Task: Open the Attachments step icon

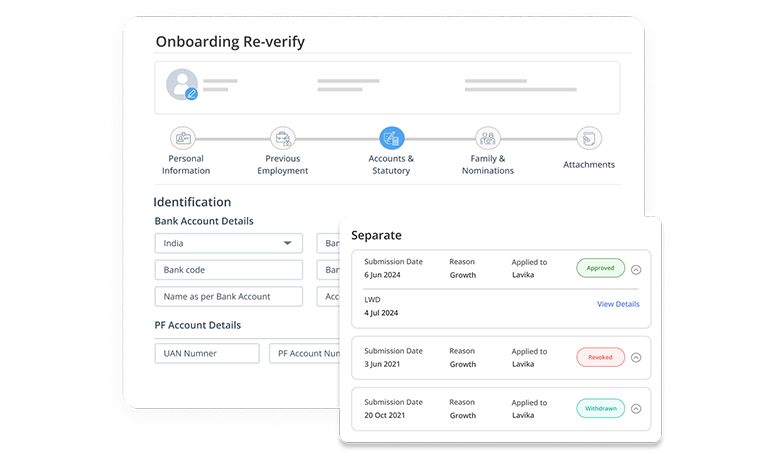Action: click(x=589, y=138)
